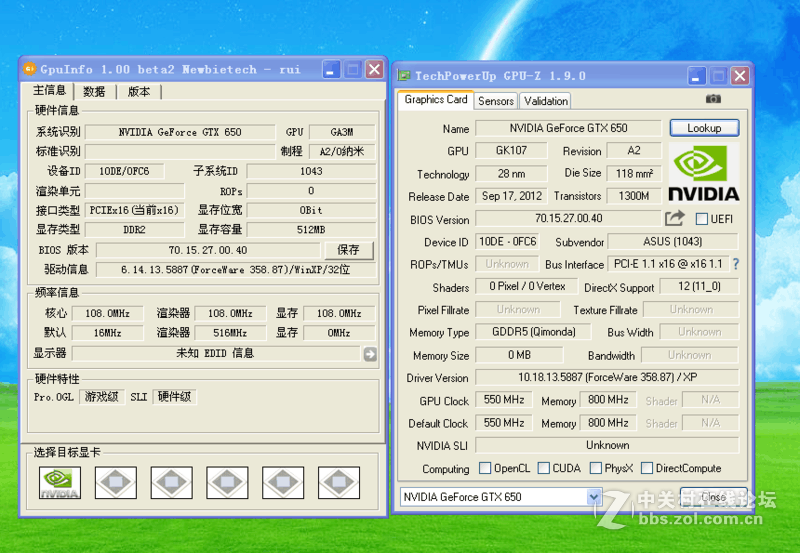Image resolution: width=800 pixels, height=553 pixels.
Task: Minimize the GPU-Z window
Action: (x=696, y=76)
